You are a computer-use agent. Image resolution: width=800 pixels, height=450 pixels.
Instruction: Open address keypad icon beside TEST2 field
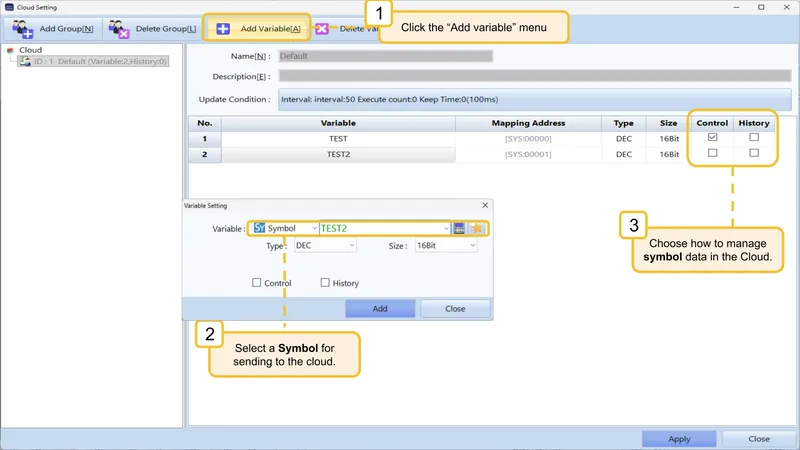[x=459, y=228]
